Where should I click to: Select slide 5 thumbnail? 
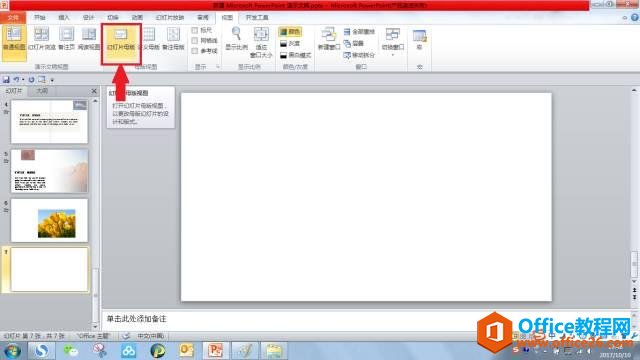[x=49, y=171]
